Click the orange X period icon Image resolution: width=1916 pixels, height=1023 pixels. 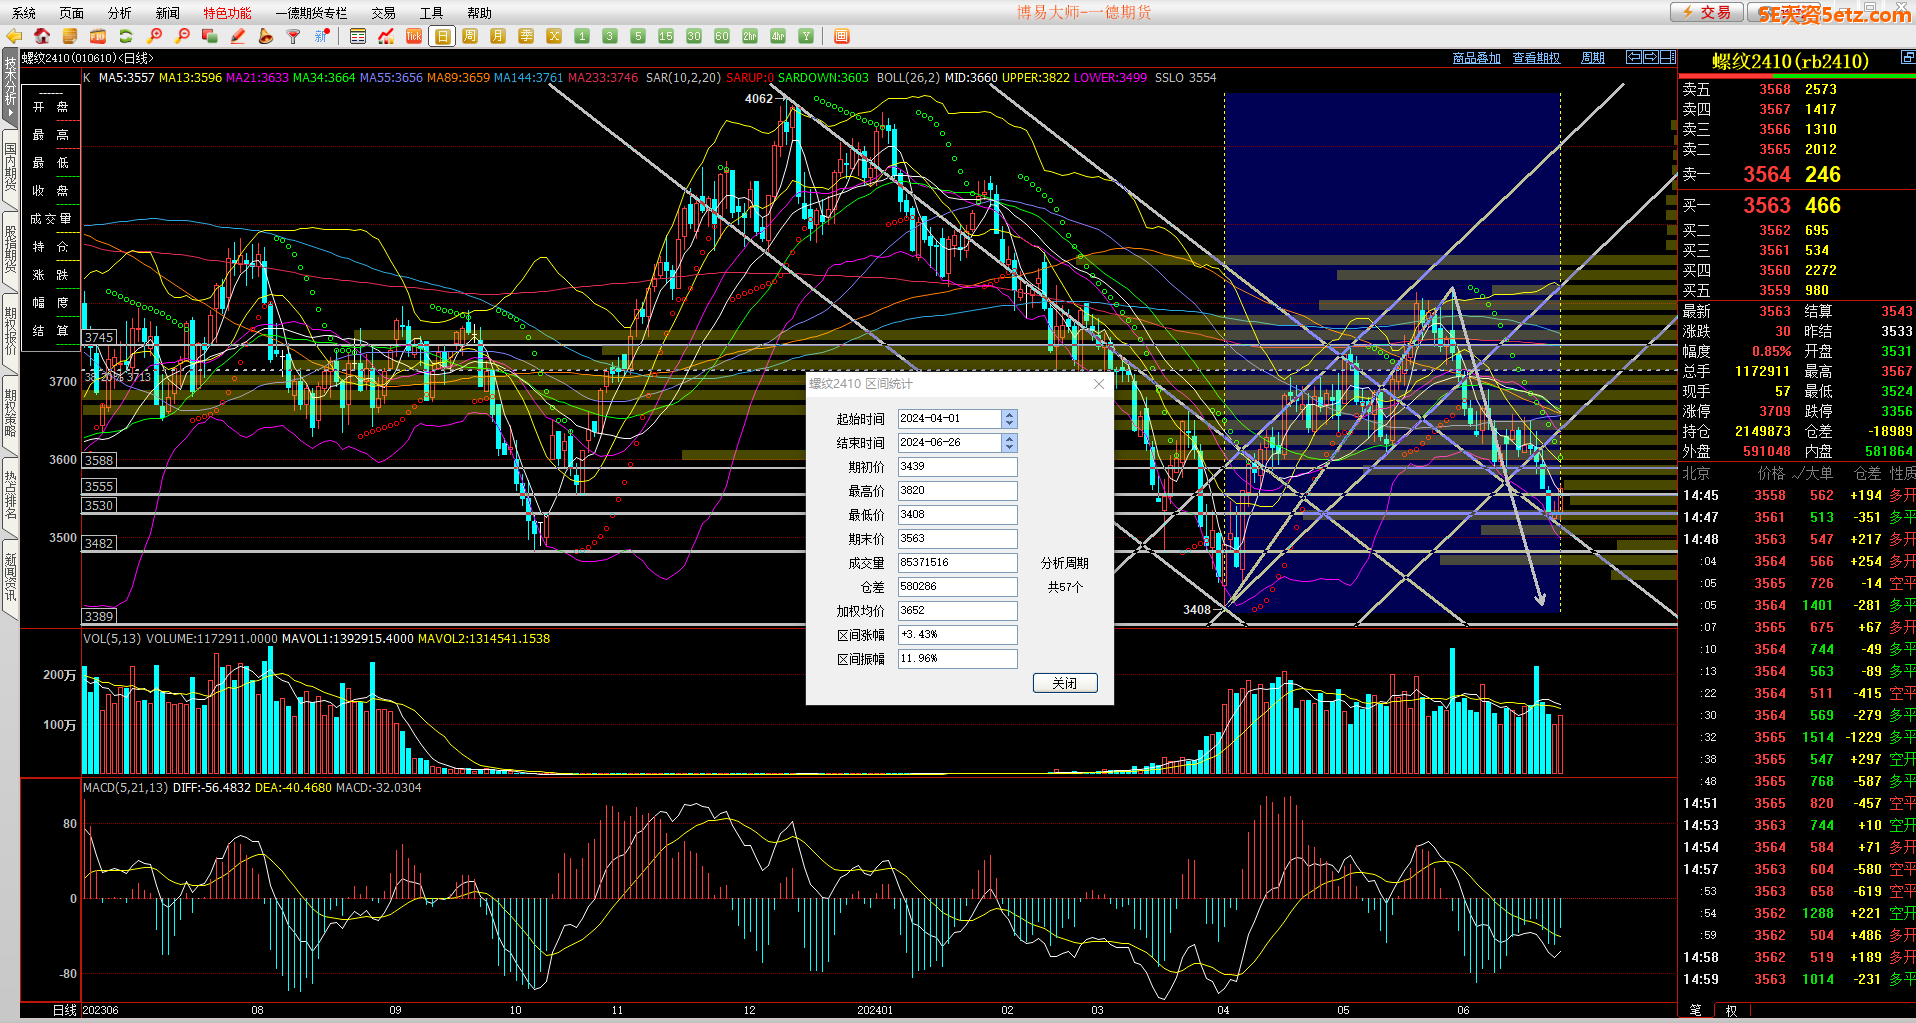pyautogui.click(x=554, y=36)
